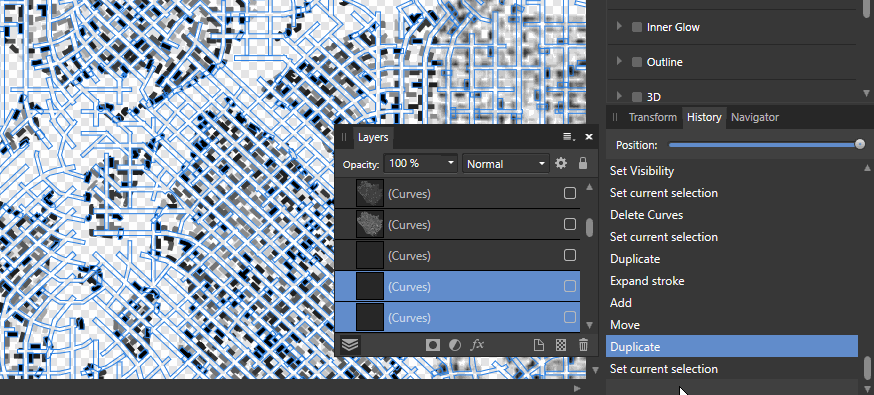Click Layers list scroll up arrow

pos(590,187)
